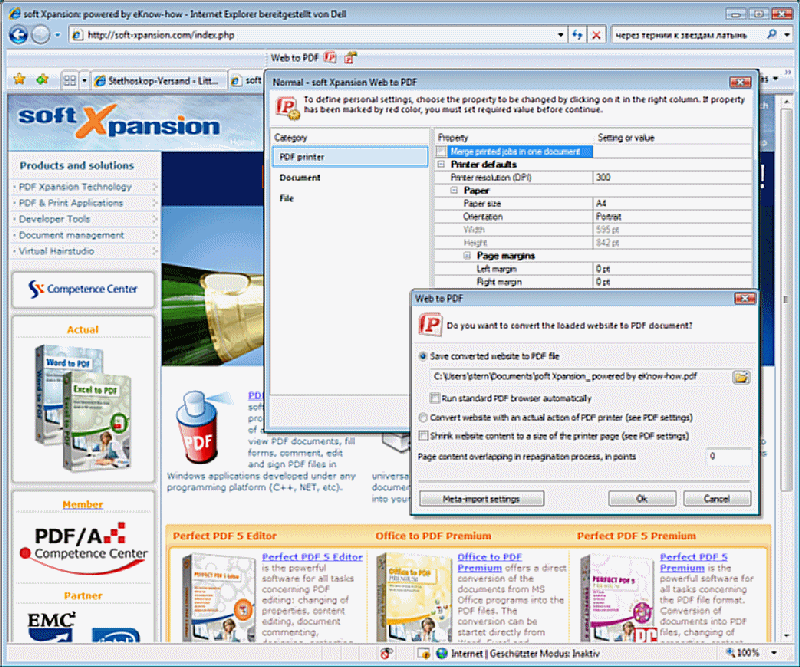This screenshot has height=667, width=800.
Task: Click the search magnifier icon
Action: pyautogui.click(x=771, y=34)
